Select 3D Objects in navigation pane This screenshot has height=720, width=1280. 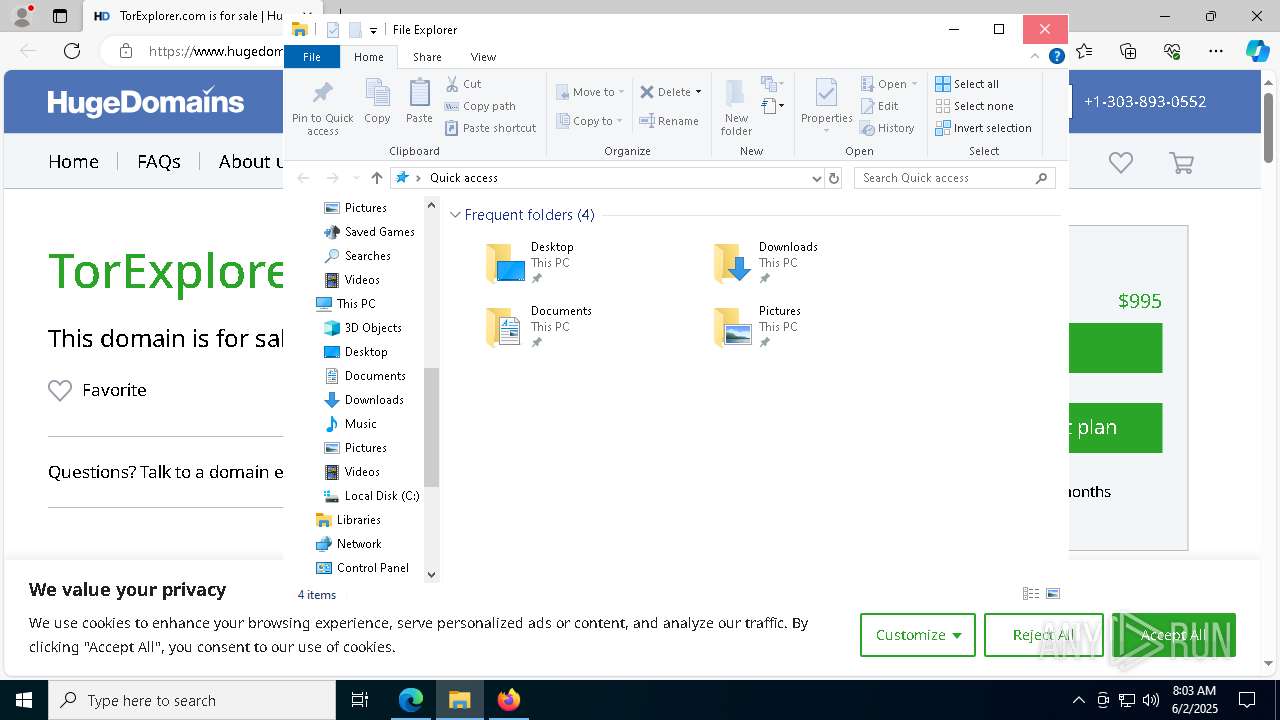click(x=363, y=328)
